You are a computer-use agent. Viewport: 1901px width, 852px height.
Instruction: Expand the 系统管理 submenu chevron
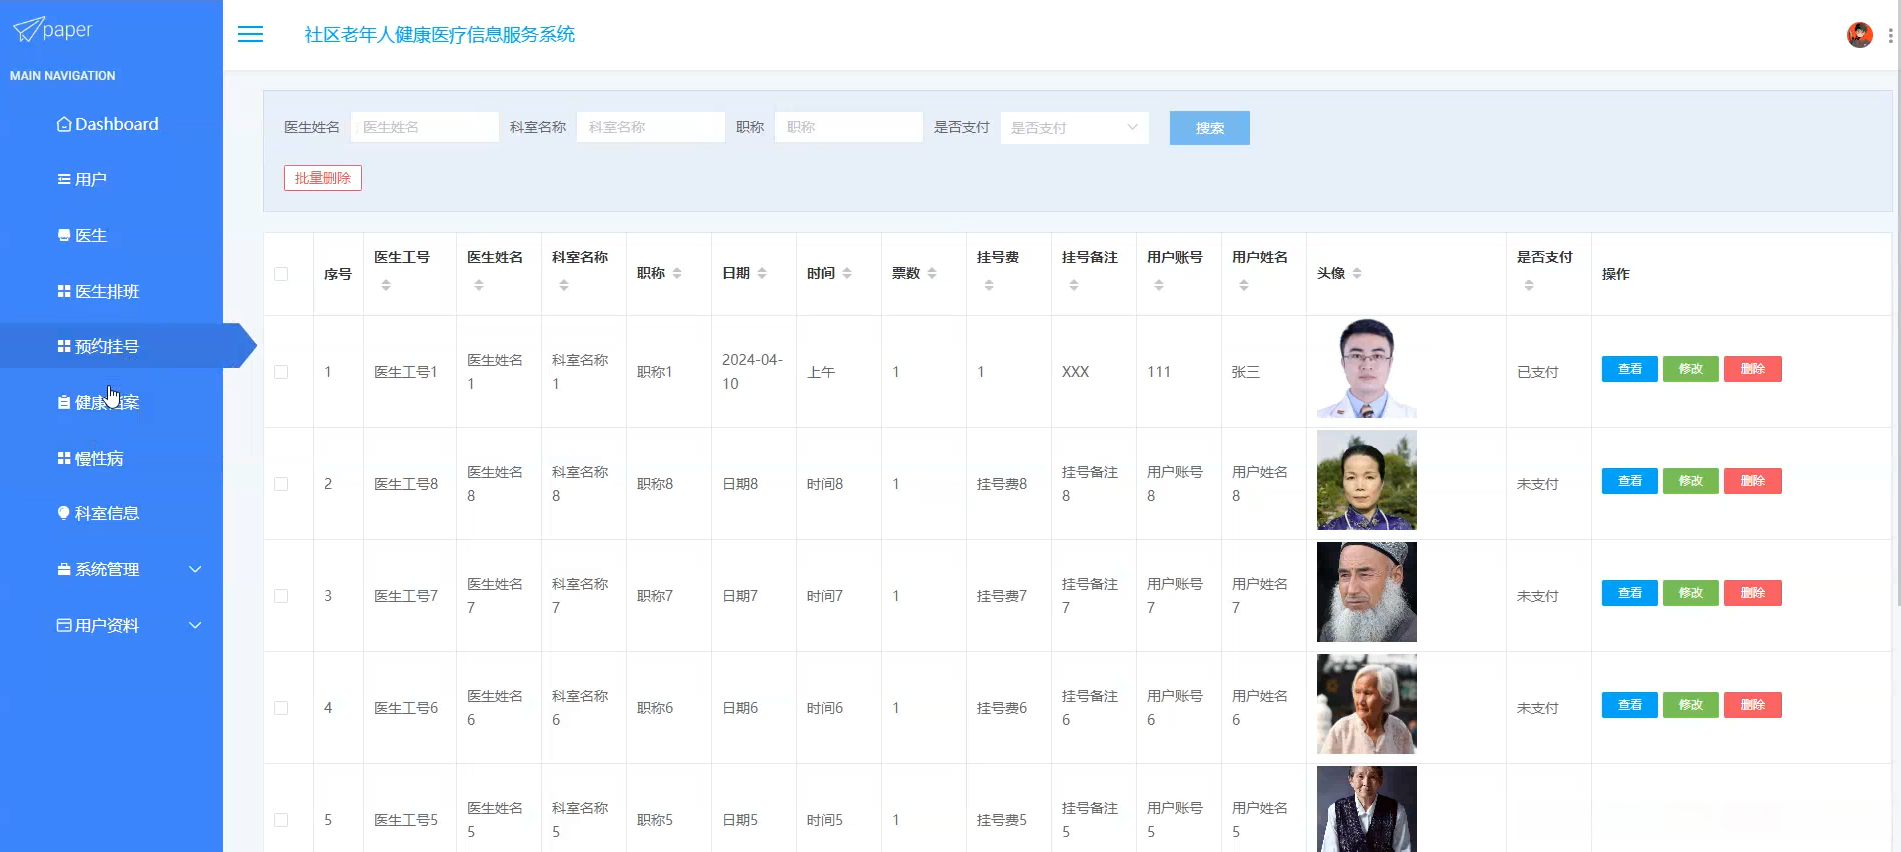(195, 569)
